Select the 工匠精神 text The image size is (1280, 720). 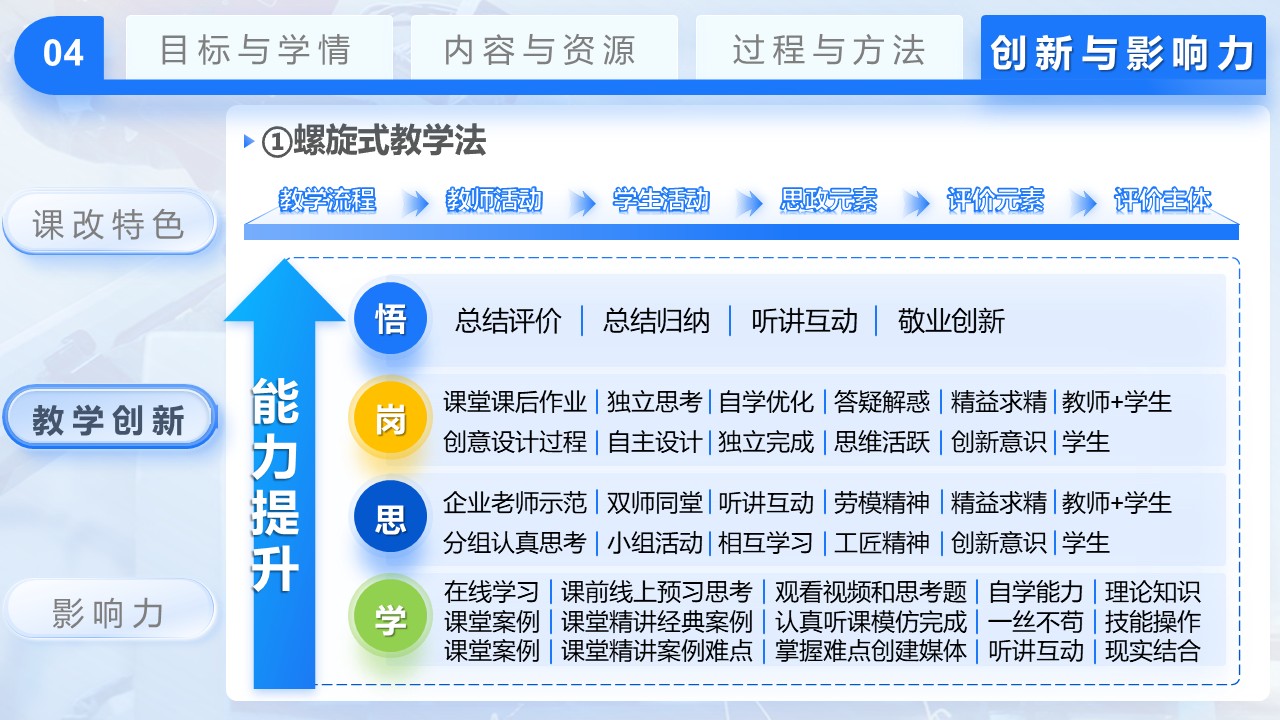point(882,543)
